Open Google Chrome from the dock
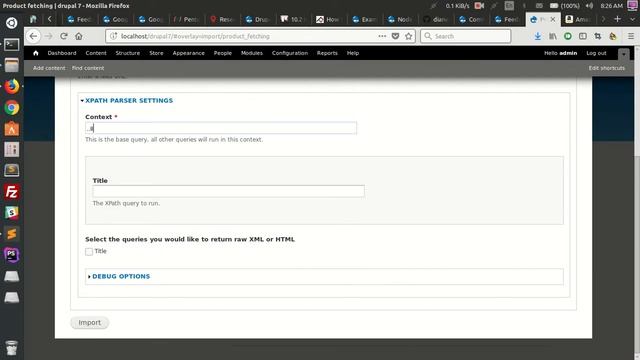640x360 pixels. pos(11,108)
